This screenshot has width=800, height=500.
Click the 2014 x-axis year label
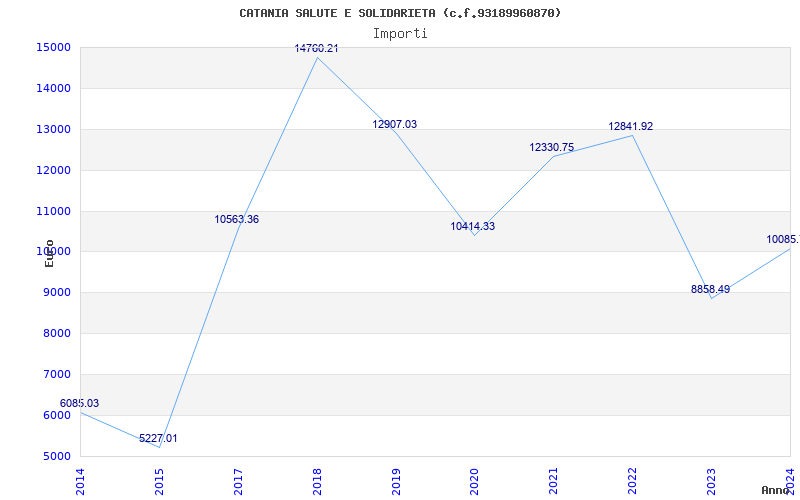coord(80,481)
